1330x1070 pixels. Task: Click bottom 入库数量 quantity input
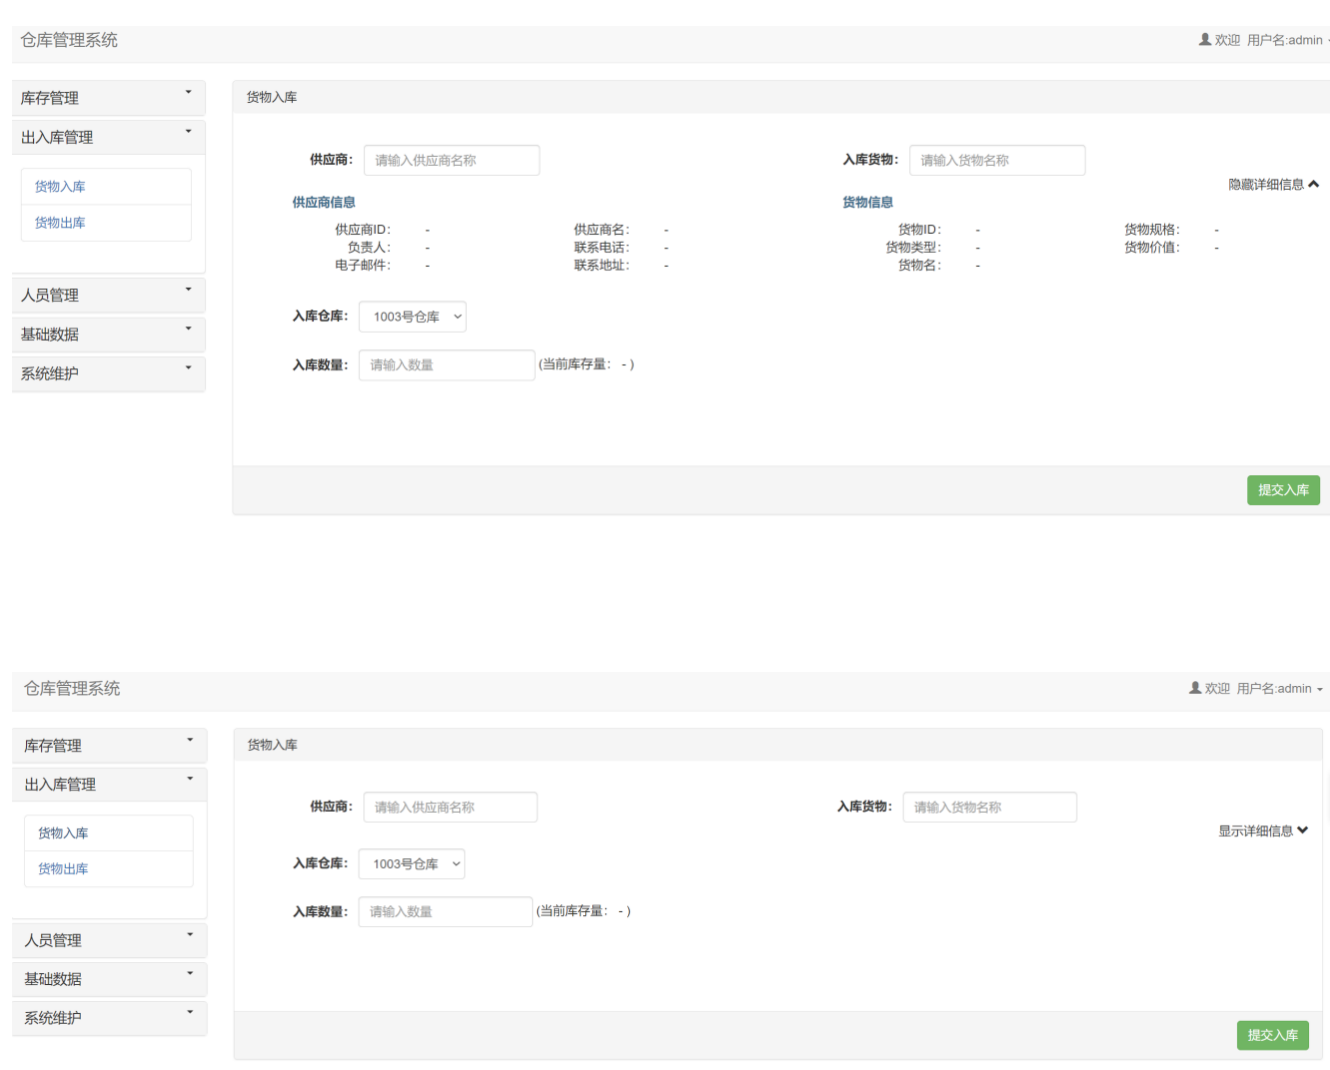pyautogui.click(x=445, y=912)
